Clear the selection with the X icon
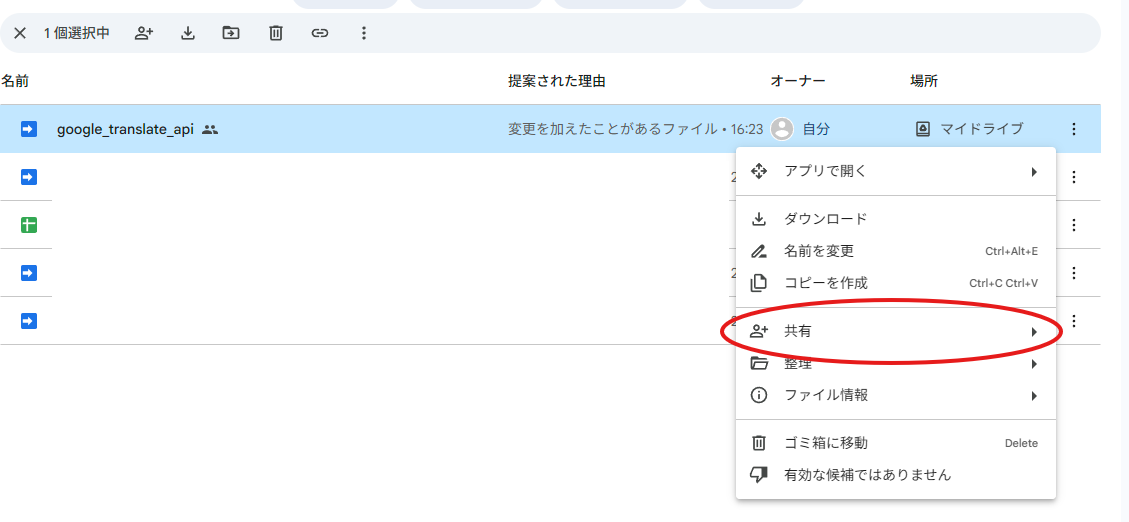The width and height of the screenshot is (1129, 522). (x=20, y=33)
